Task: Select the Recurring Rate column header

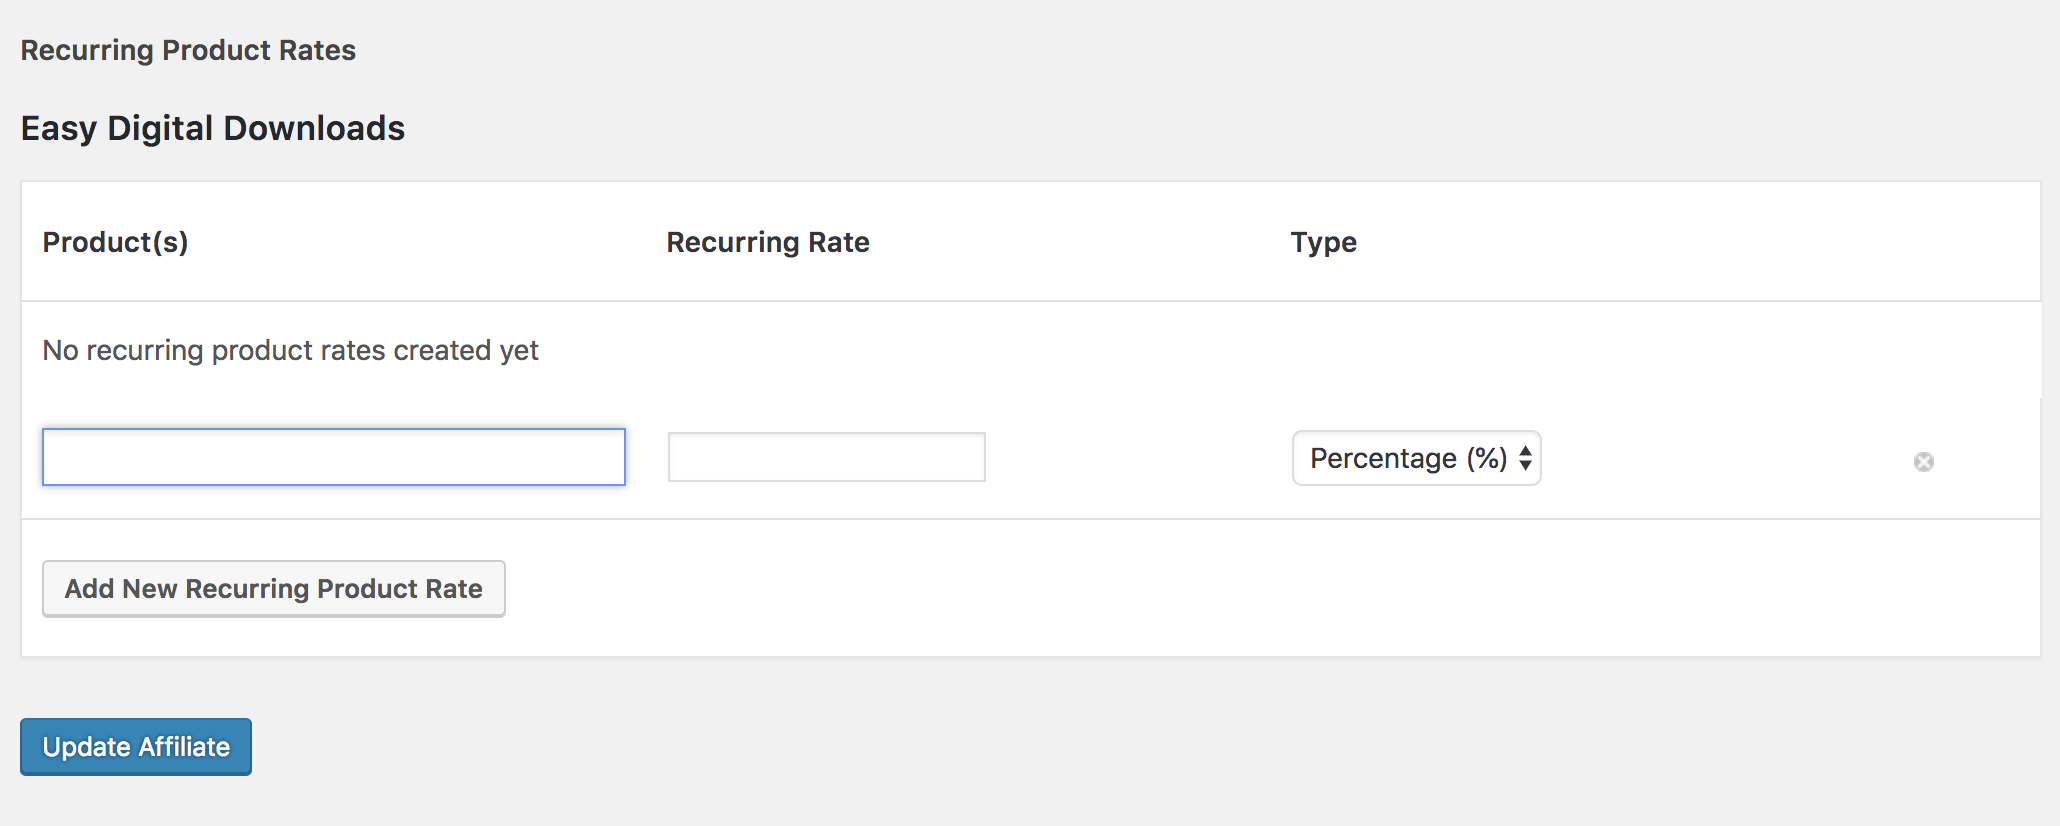Action: click(x=768, y=242)
